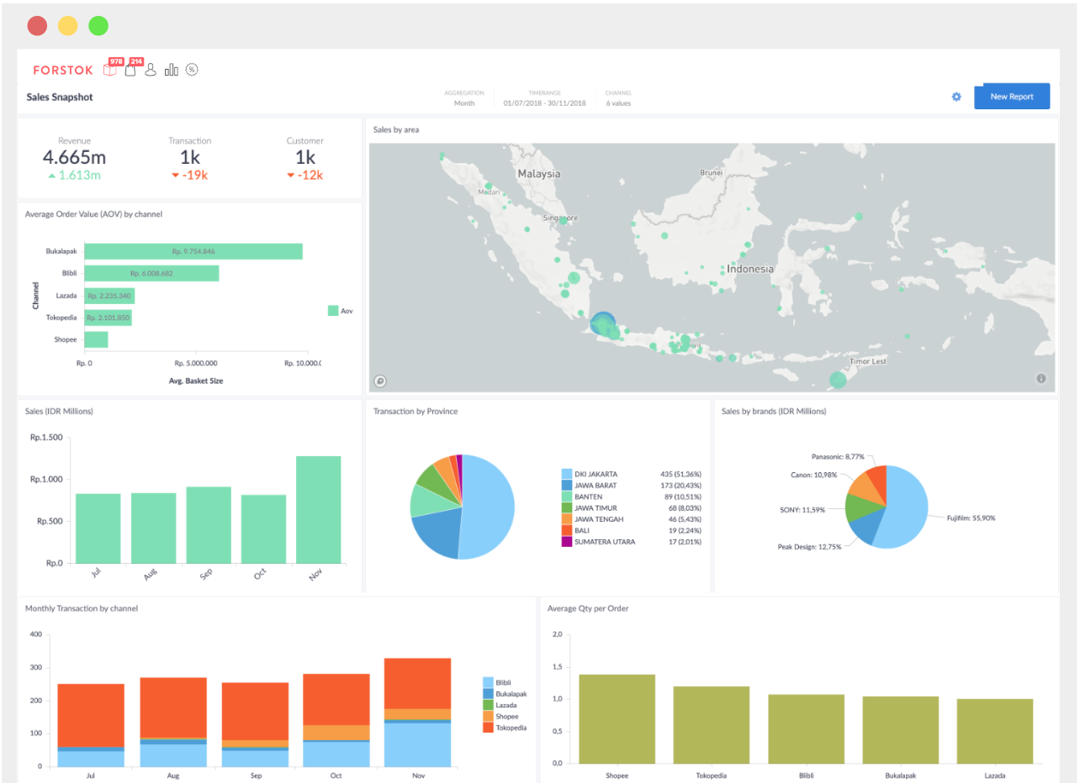
Task: Open the products box icon with 978 badge
Action: pos(110,70)
